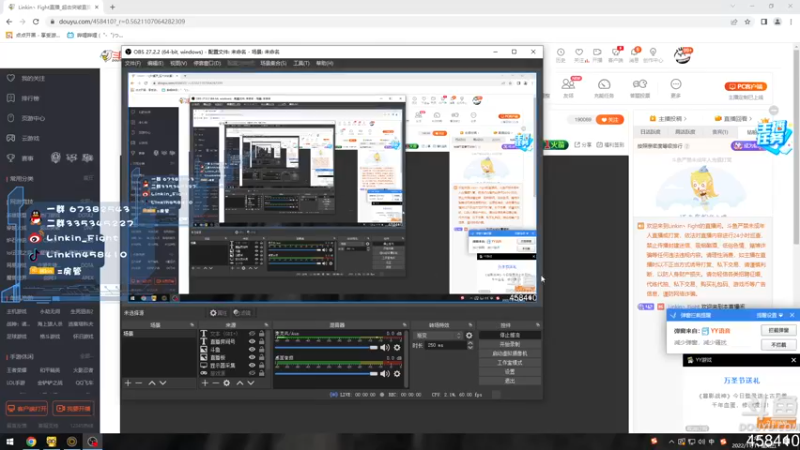Pop out the 混音器 dock panel
The width and height of the screenshot is (800, 450).
[x=405, y=325]
